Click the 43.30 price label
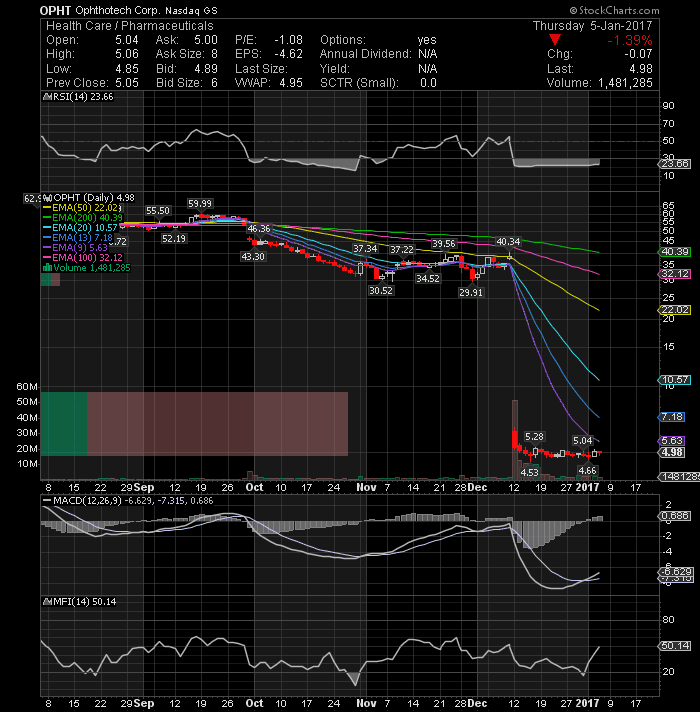The width and height of the screenshot is (700, 712). (x=253, y=257)
